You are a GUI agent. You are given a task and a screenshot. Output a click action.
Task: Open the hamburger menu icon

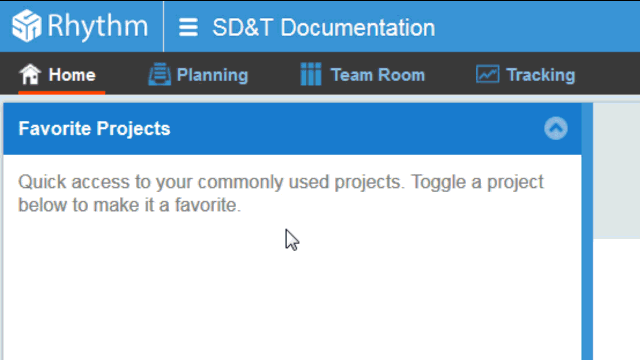[188, 27]
